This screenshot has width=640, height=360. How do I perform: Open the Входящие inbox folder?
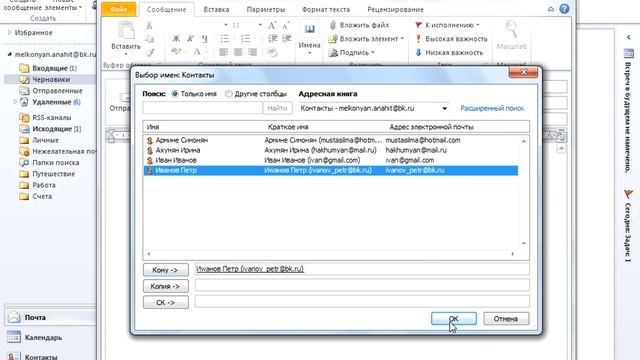point(54,68)
